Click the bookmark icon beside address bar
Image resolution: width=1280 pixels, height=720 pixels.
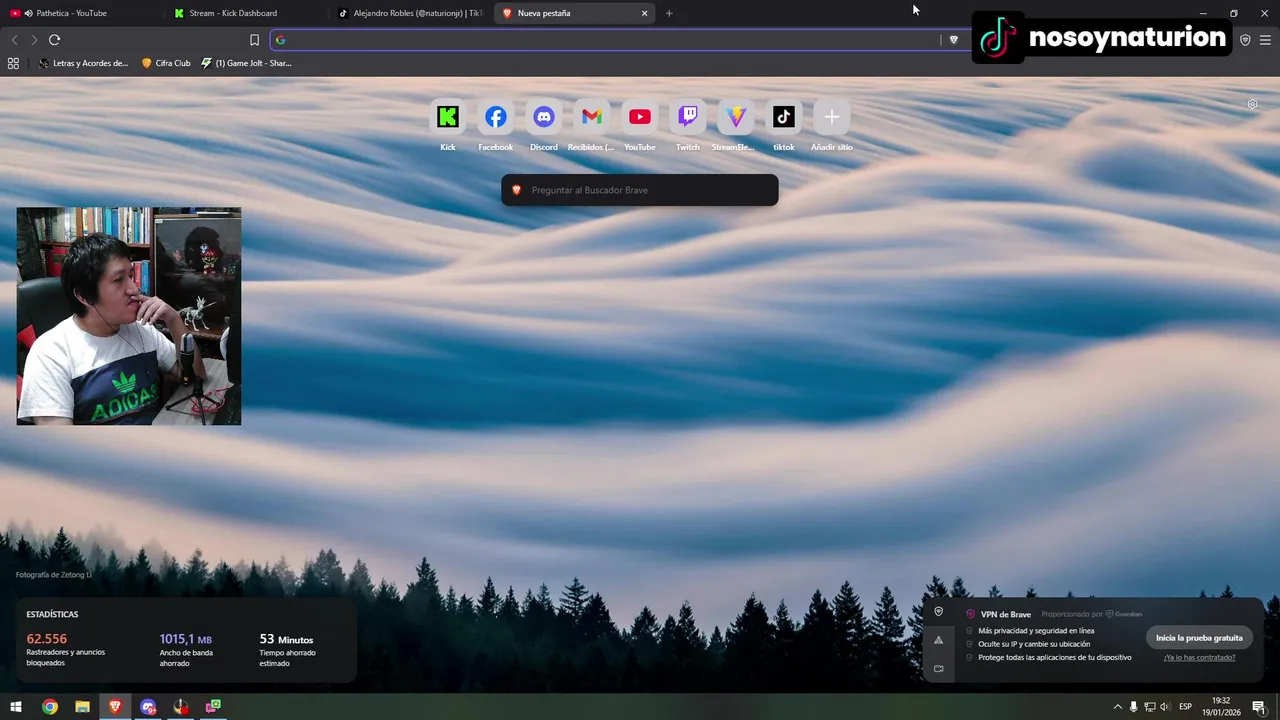(x=254, y=40)
